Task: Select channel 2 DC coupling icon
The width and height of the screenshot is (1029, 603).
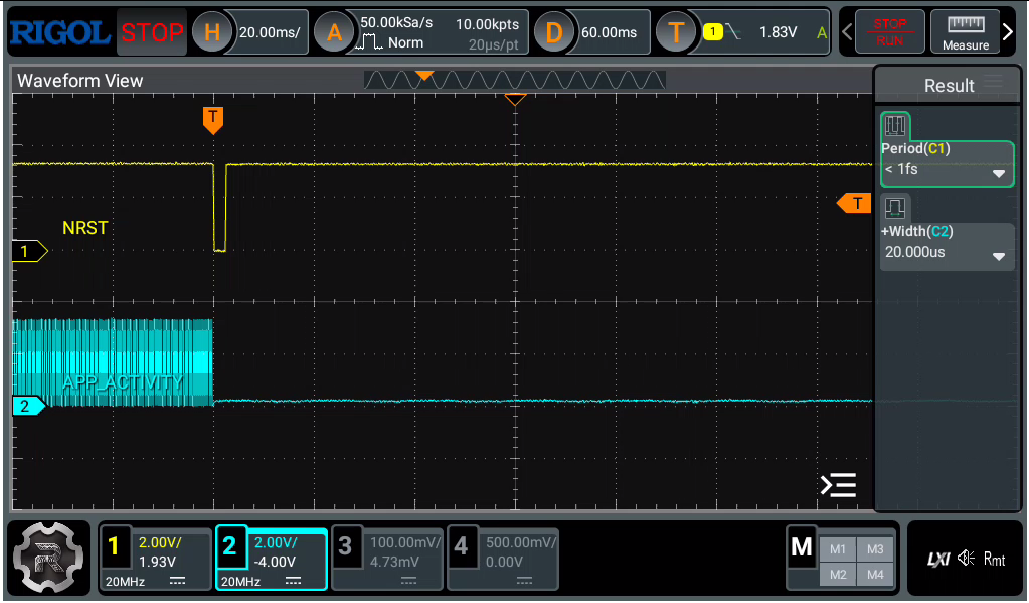Action: (x=293, y=581)
